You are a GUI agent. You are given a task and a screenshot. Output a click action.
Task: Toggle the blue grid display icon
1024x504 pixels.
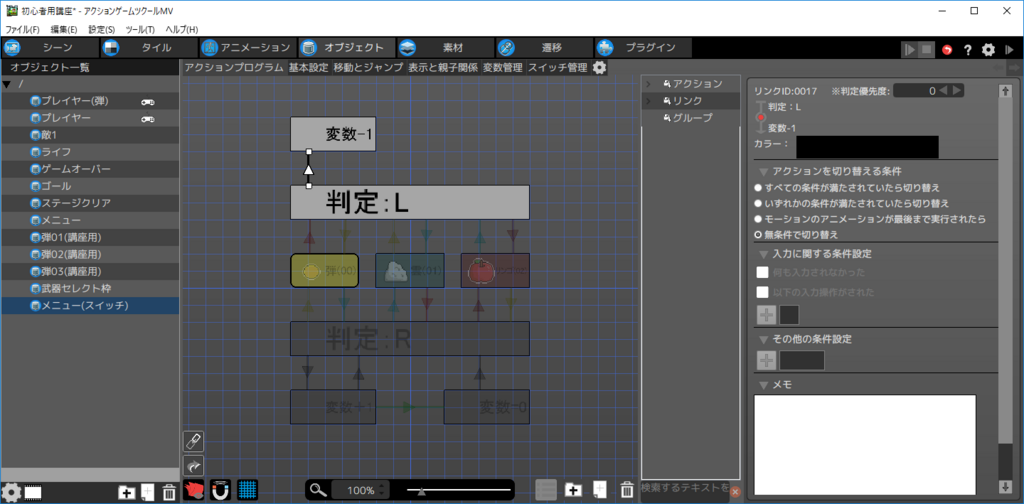[248, 489]
